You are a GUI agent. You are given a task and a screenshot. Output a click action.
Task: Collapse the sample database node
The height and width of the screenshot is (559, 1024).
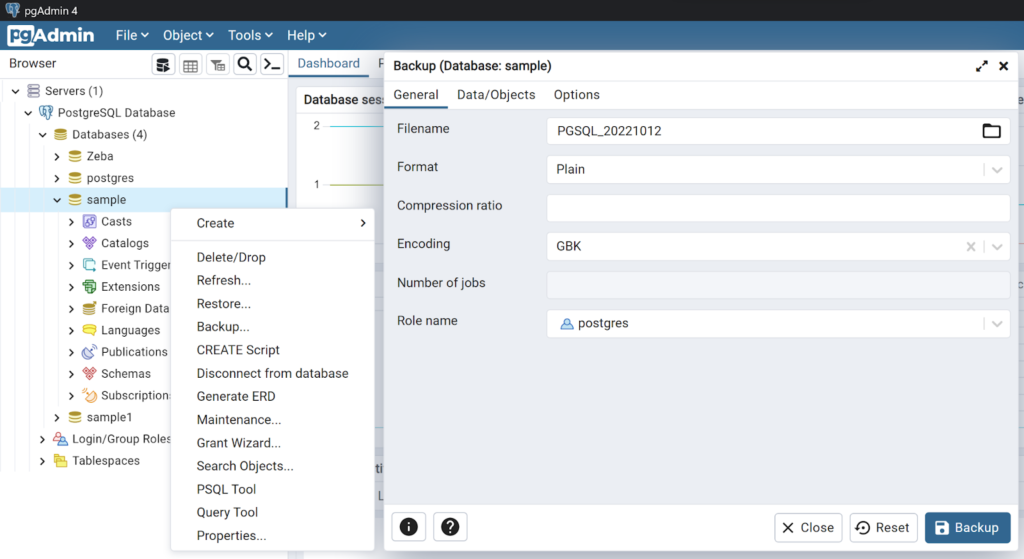(x=57, y=200)
